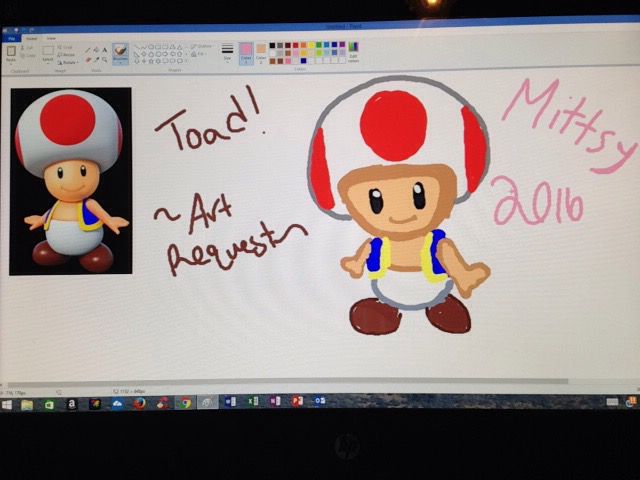Open PowerPoint from the taskbar
640x480 pixels.
tap(297, 401)
